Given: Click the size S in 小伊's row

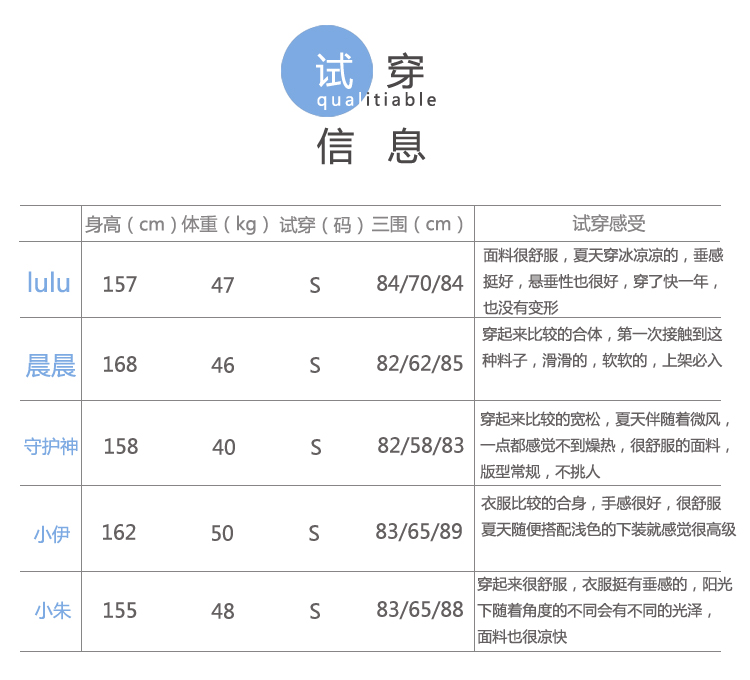Looking at the screenshot, I should point(315,534).
